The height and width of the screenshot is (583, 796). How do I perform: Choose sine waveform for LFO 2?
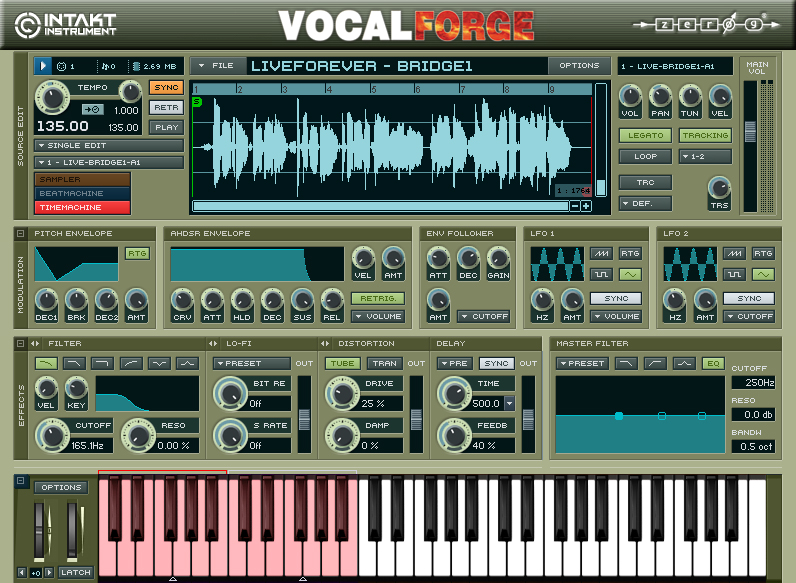pos(764,274)
